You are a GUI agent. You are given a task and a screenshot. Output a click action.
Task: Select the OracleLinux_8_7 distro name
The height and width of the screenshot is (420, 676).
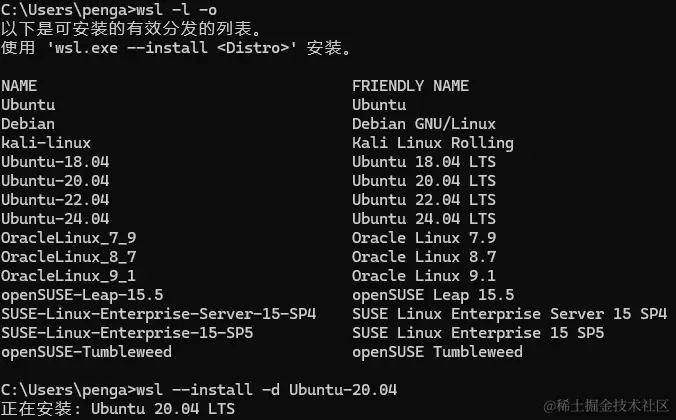point(68,257)
